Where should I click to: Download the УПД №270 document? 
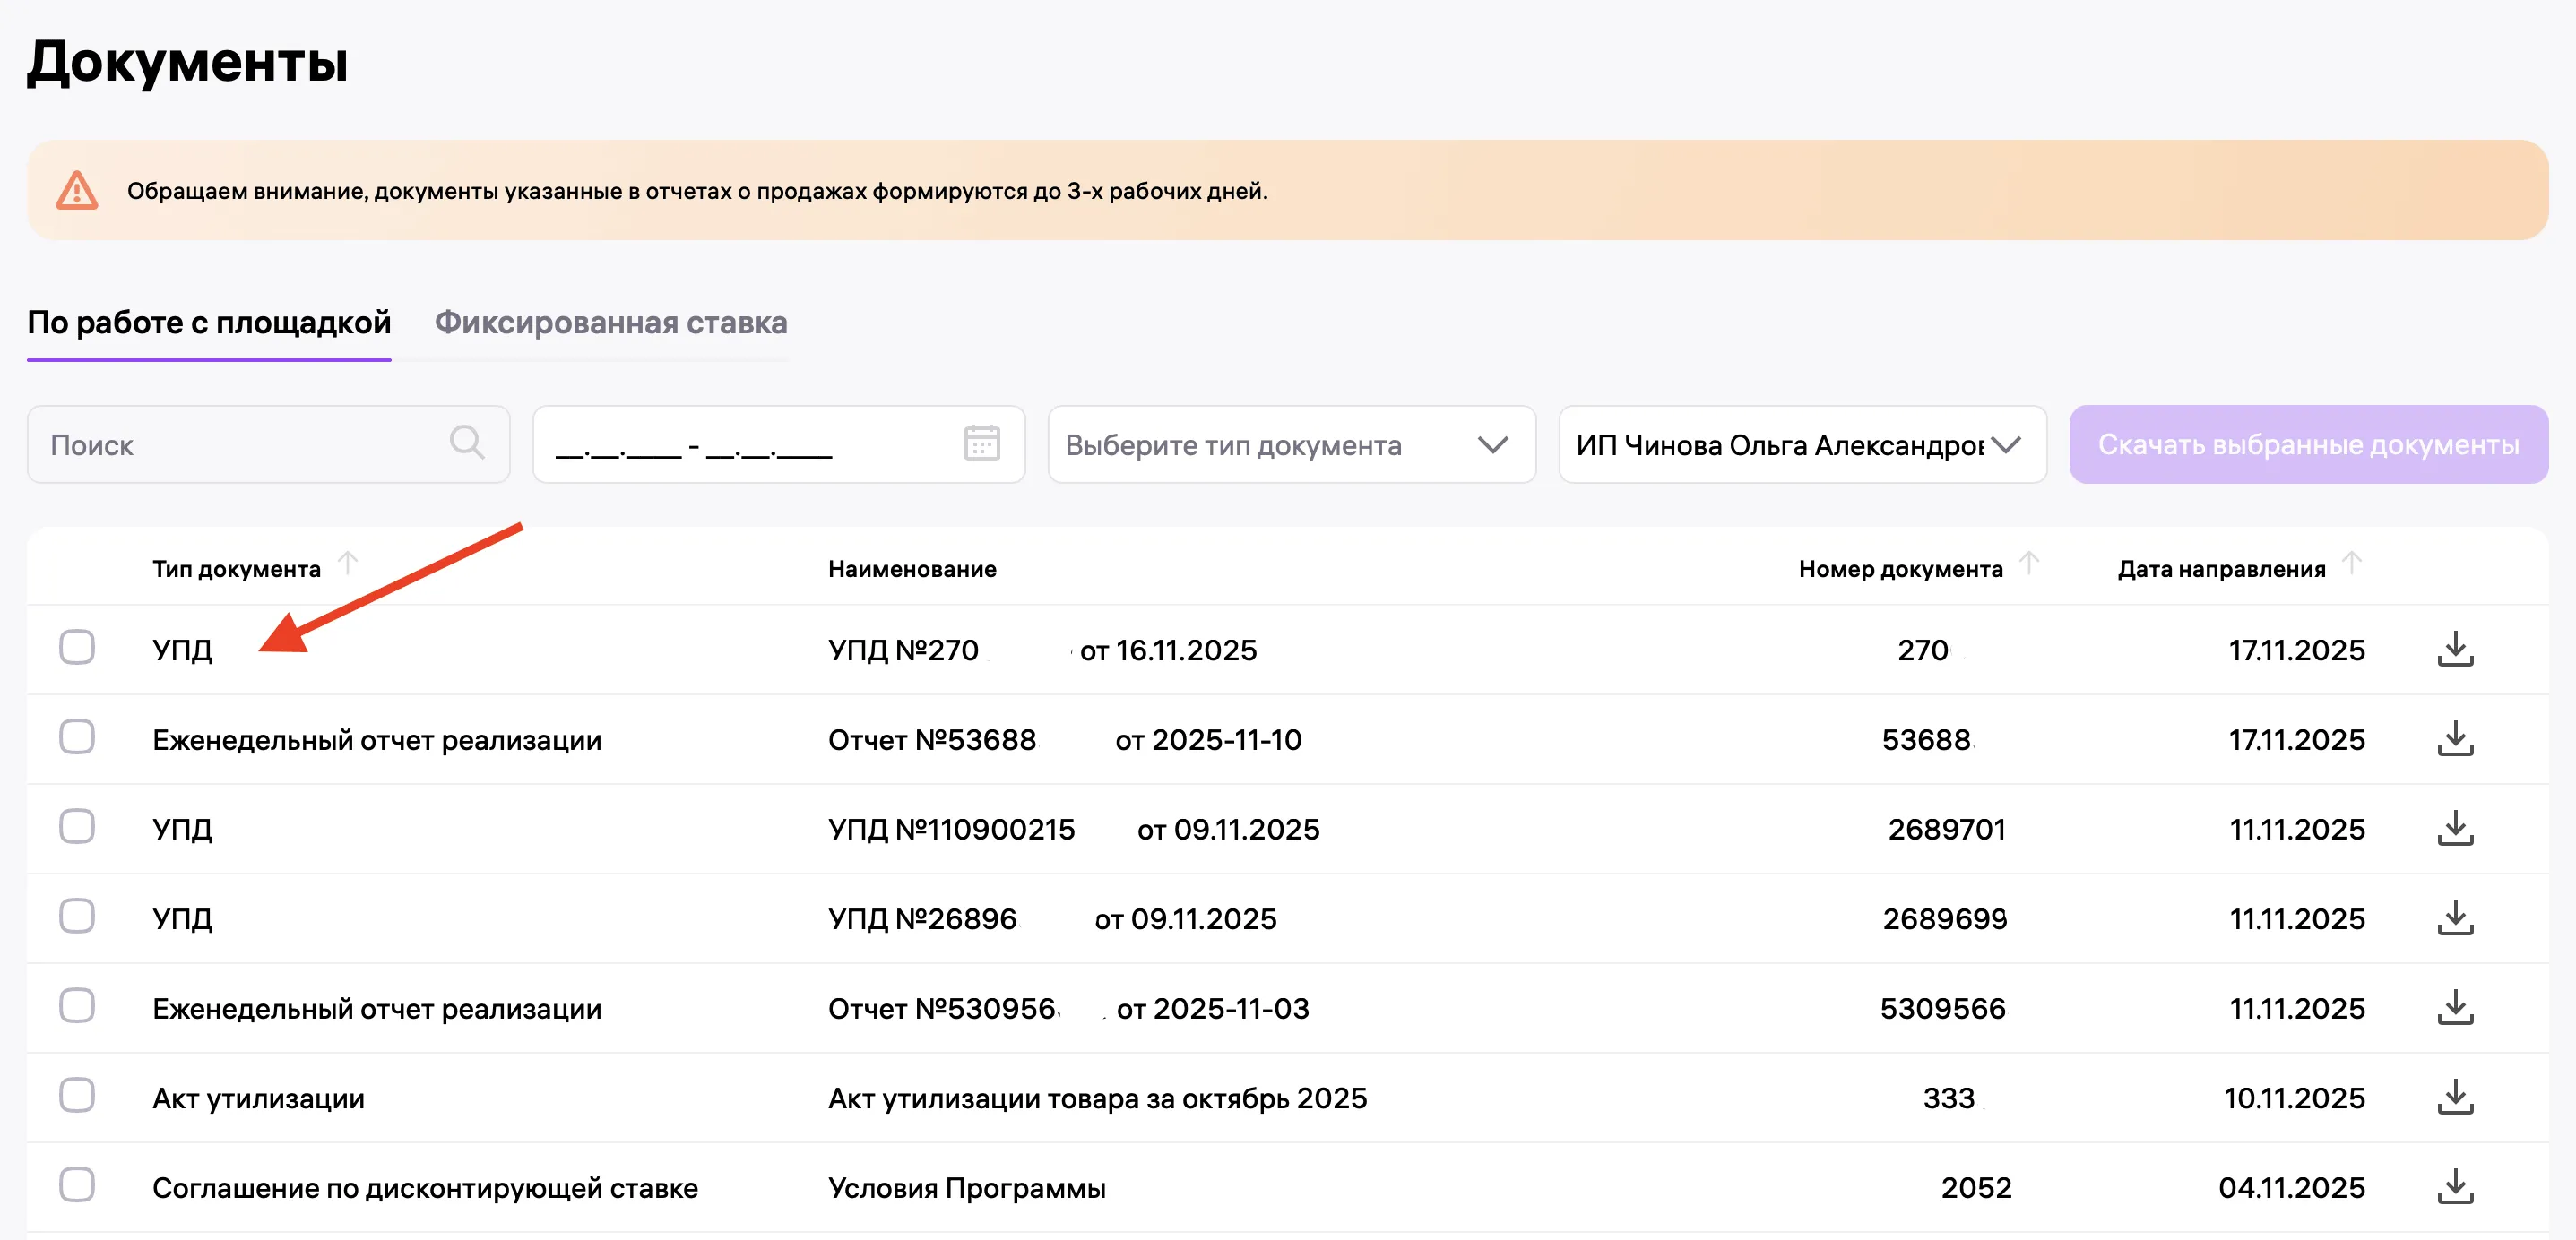tap(2458, 650)
